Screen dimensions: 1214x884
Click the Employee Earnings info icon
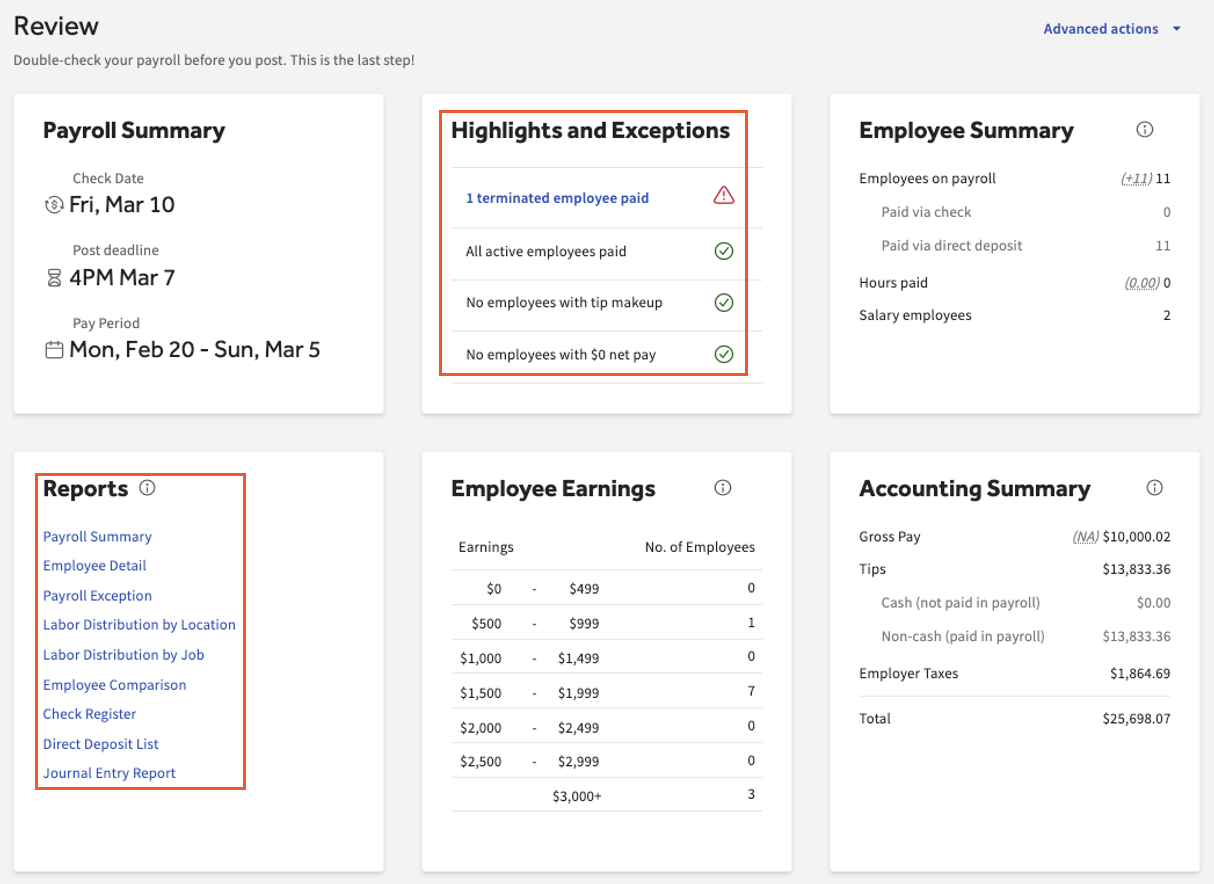723,487
